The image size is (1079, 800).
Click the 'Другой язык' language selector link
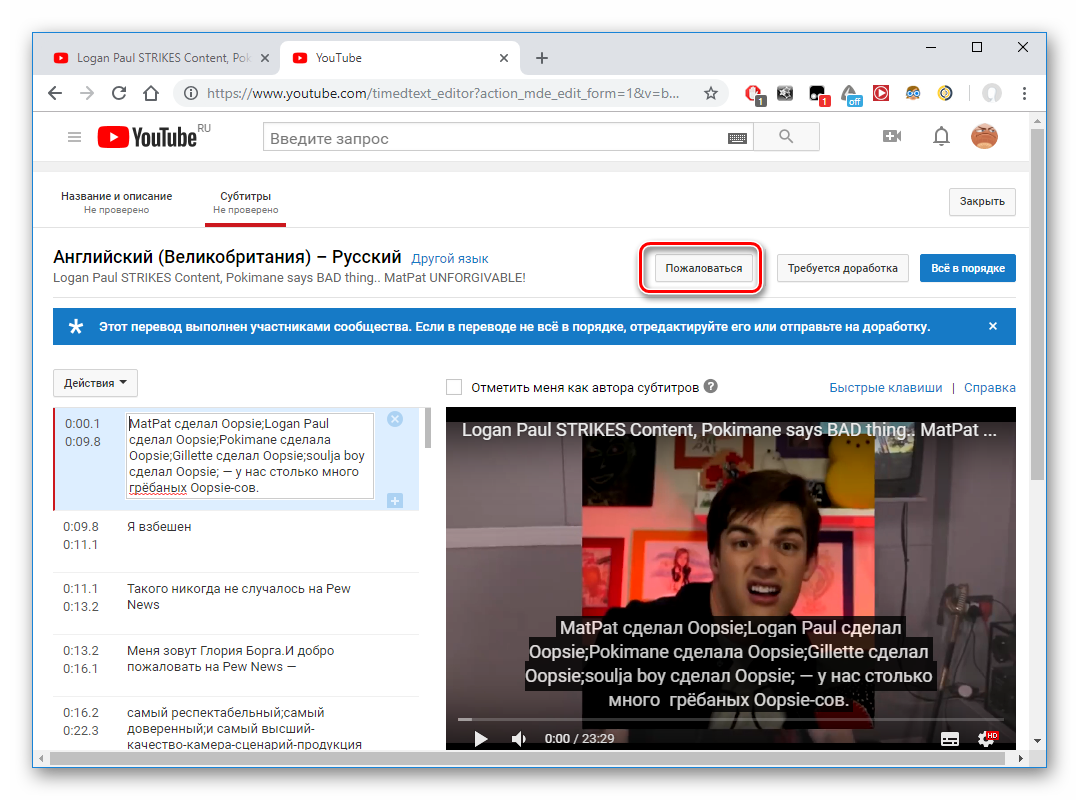(450, 259)
